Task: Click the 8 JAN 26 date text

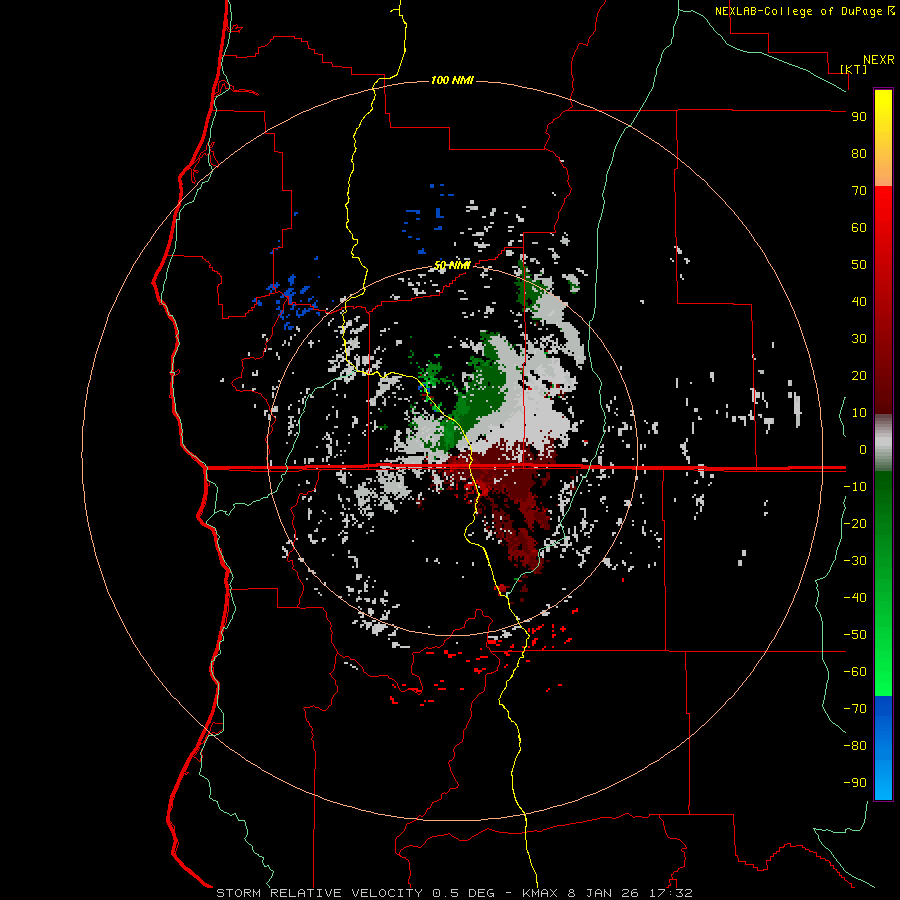Action: (603, 893)
